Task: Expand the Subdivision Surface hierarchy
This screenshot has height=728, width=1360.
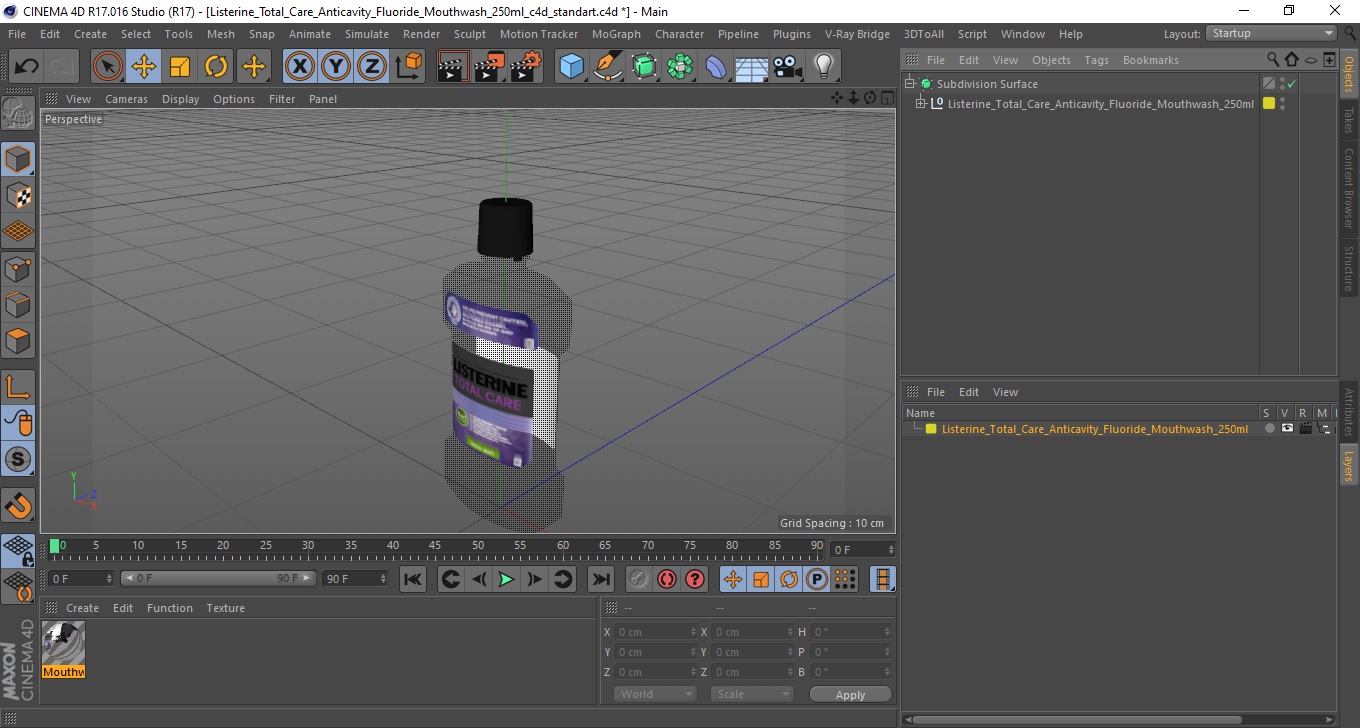Action: click(x=909, y=84)
